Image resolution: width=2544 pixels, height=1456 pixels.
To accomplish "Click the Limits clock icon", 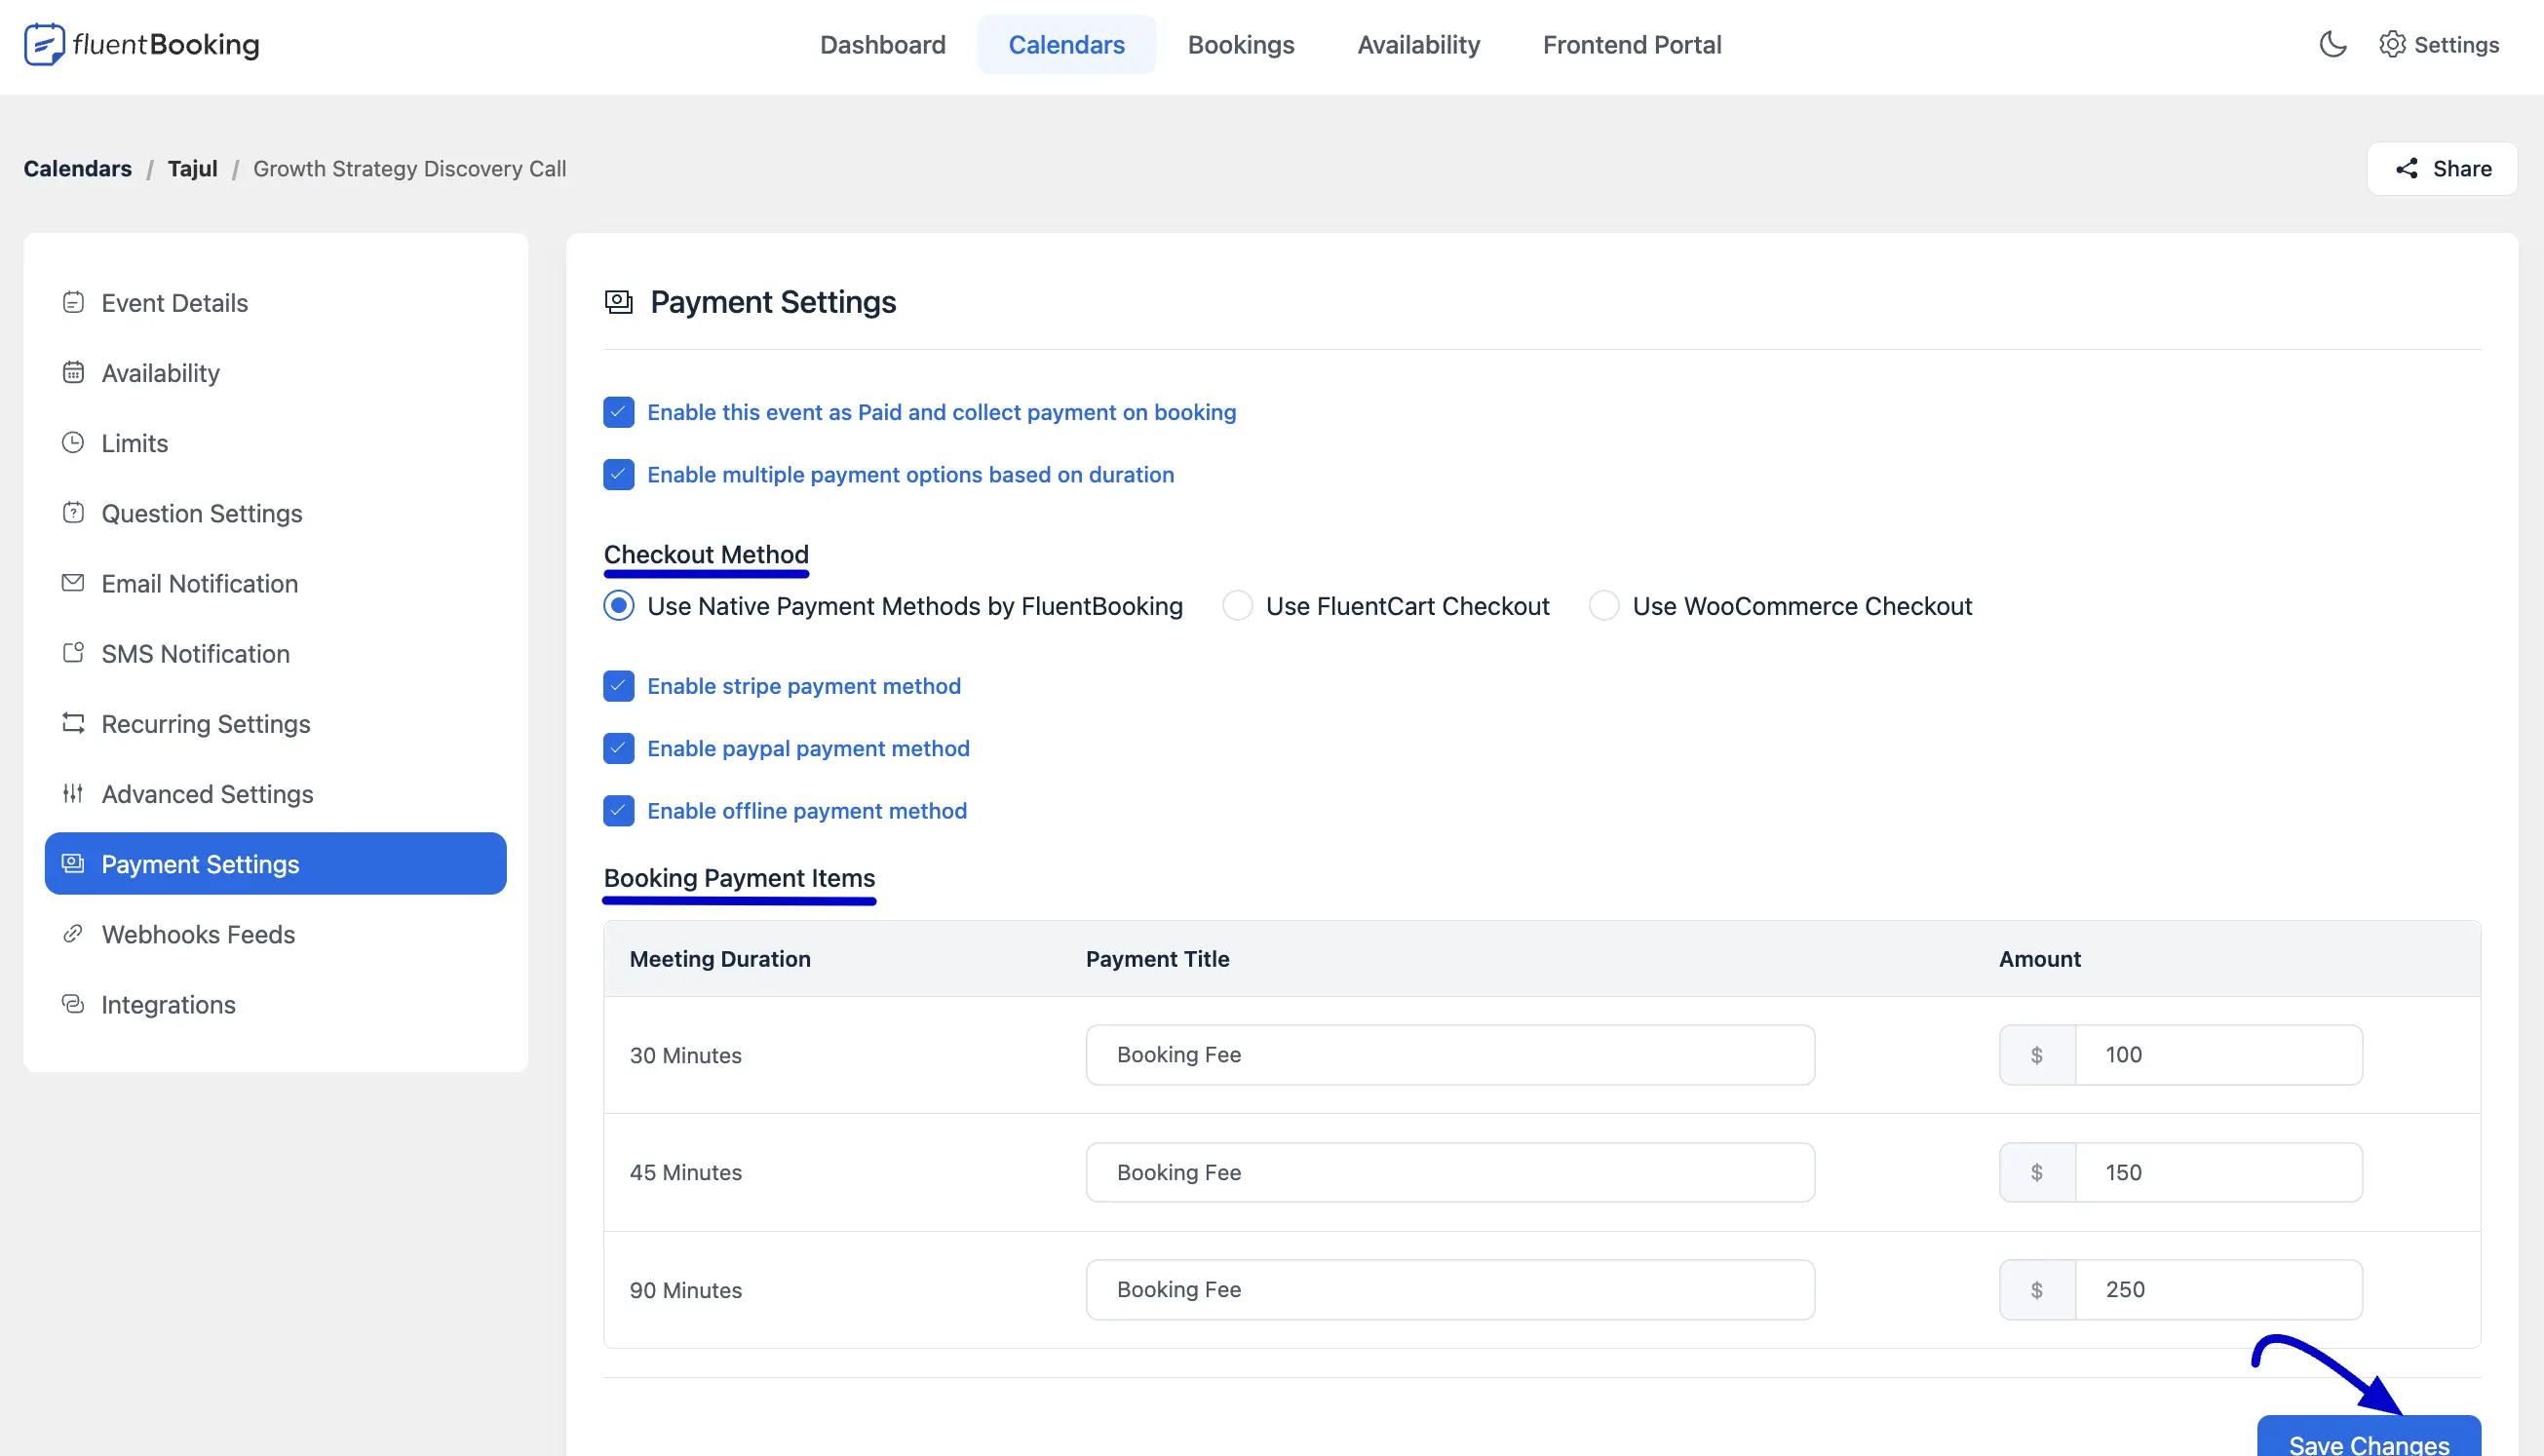I will (x=73, y=442).
